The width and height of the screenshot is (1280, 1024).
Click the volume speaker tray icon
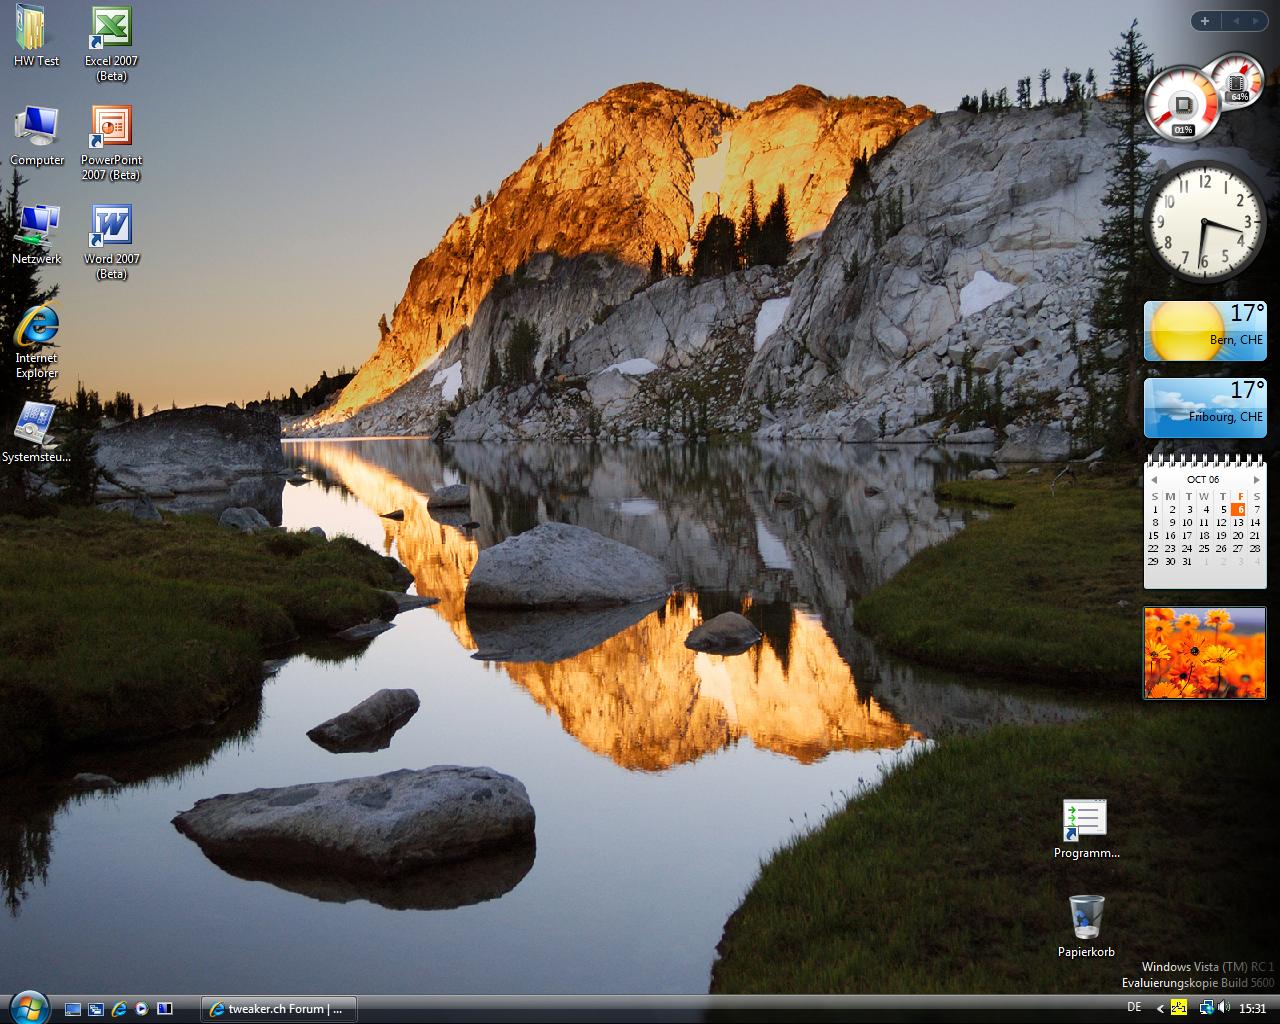click(x=1225, y=1008)
